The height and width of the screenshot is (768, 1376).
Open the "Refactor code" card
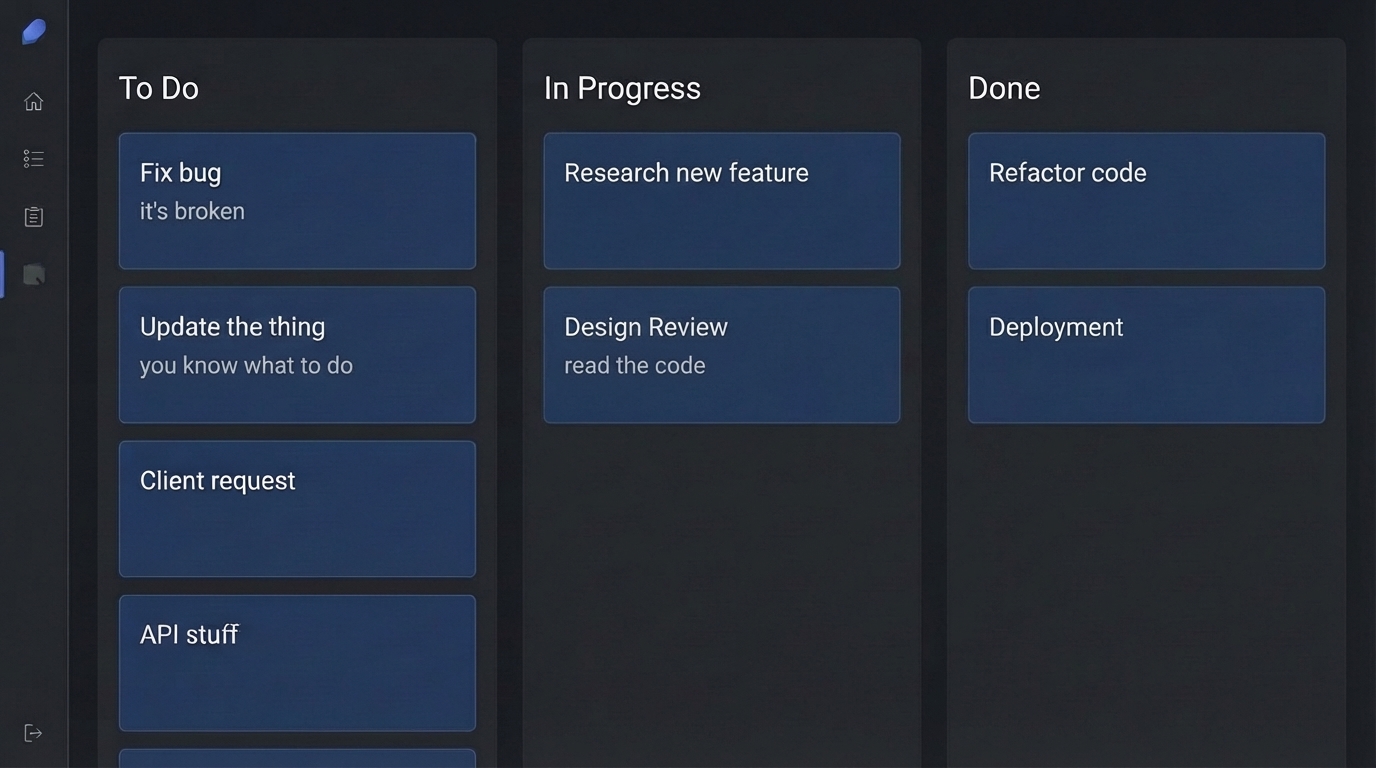click(x=1146, y=201)
